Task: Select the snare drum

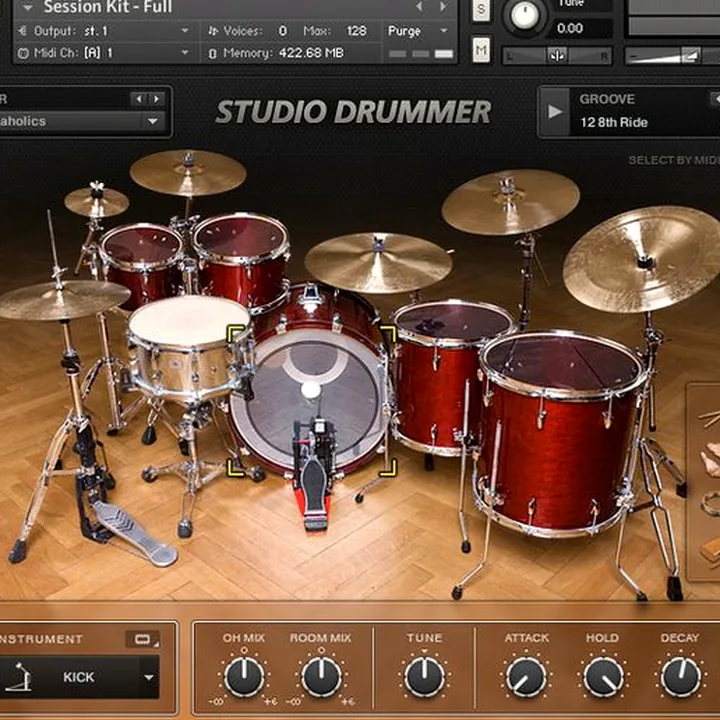Action: pos(190,347)
